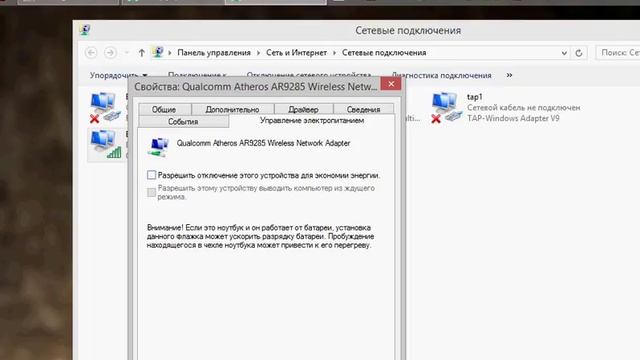The height and width of the screenshot is (360, 640).
Task: Click the Qualcomm Atheros adapter icon in dialog
Action: point(158,147)
